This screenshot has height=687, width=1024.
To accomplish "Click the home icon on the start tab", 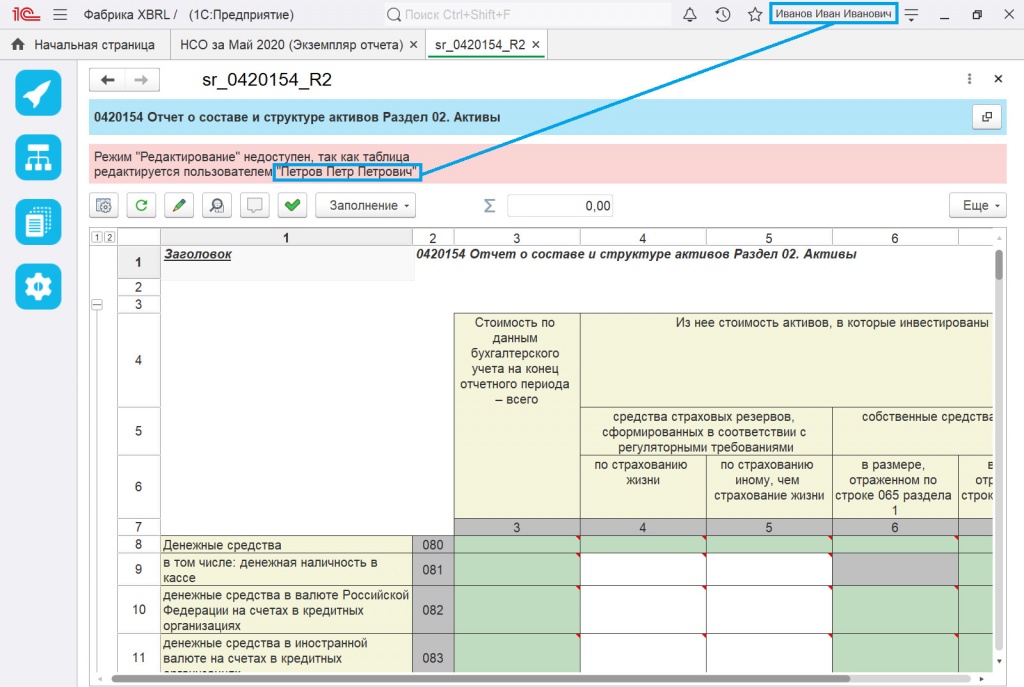I will [18, 44].
